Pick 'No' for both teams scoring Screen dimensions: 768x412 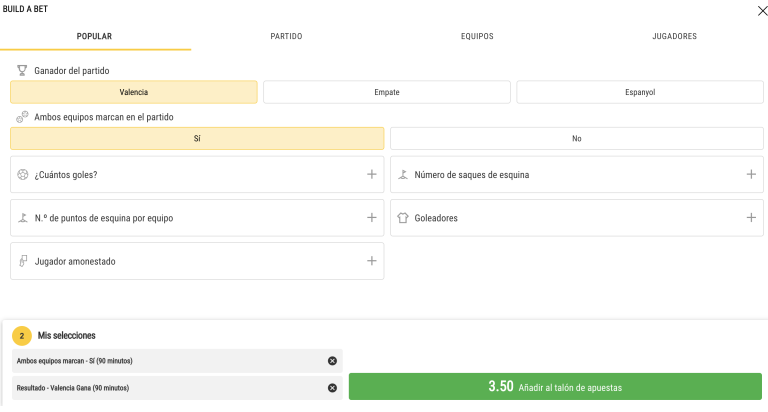tap(576, 139)
